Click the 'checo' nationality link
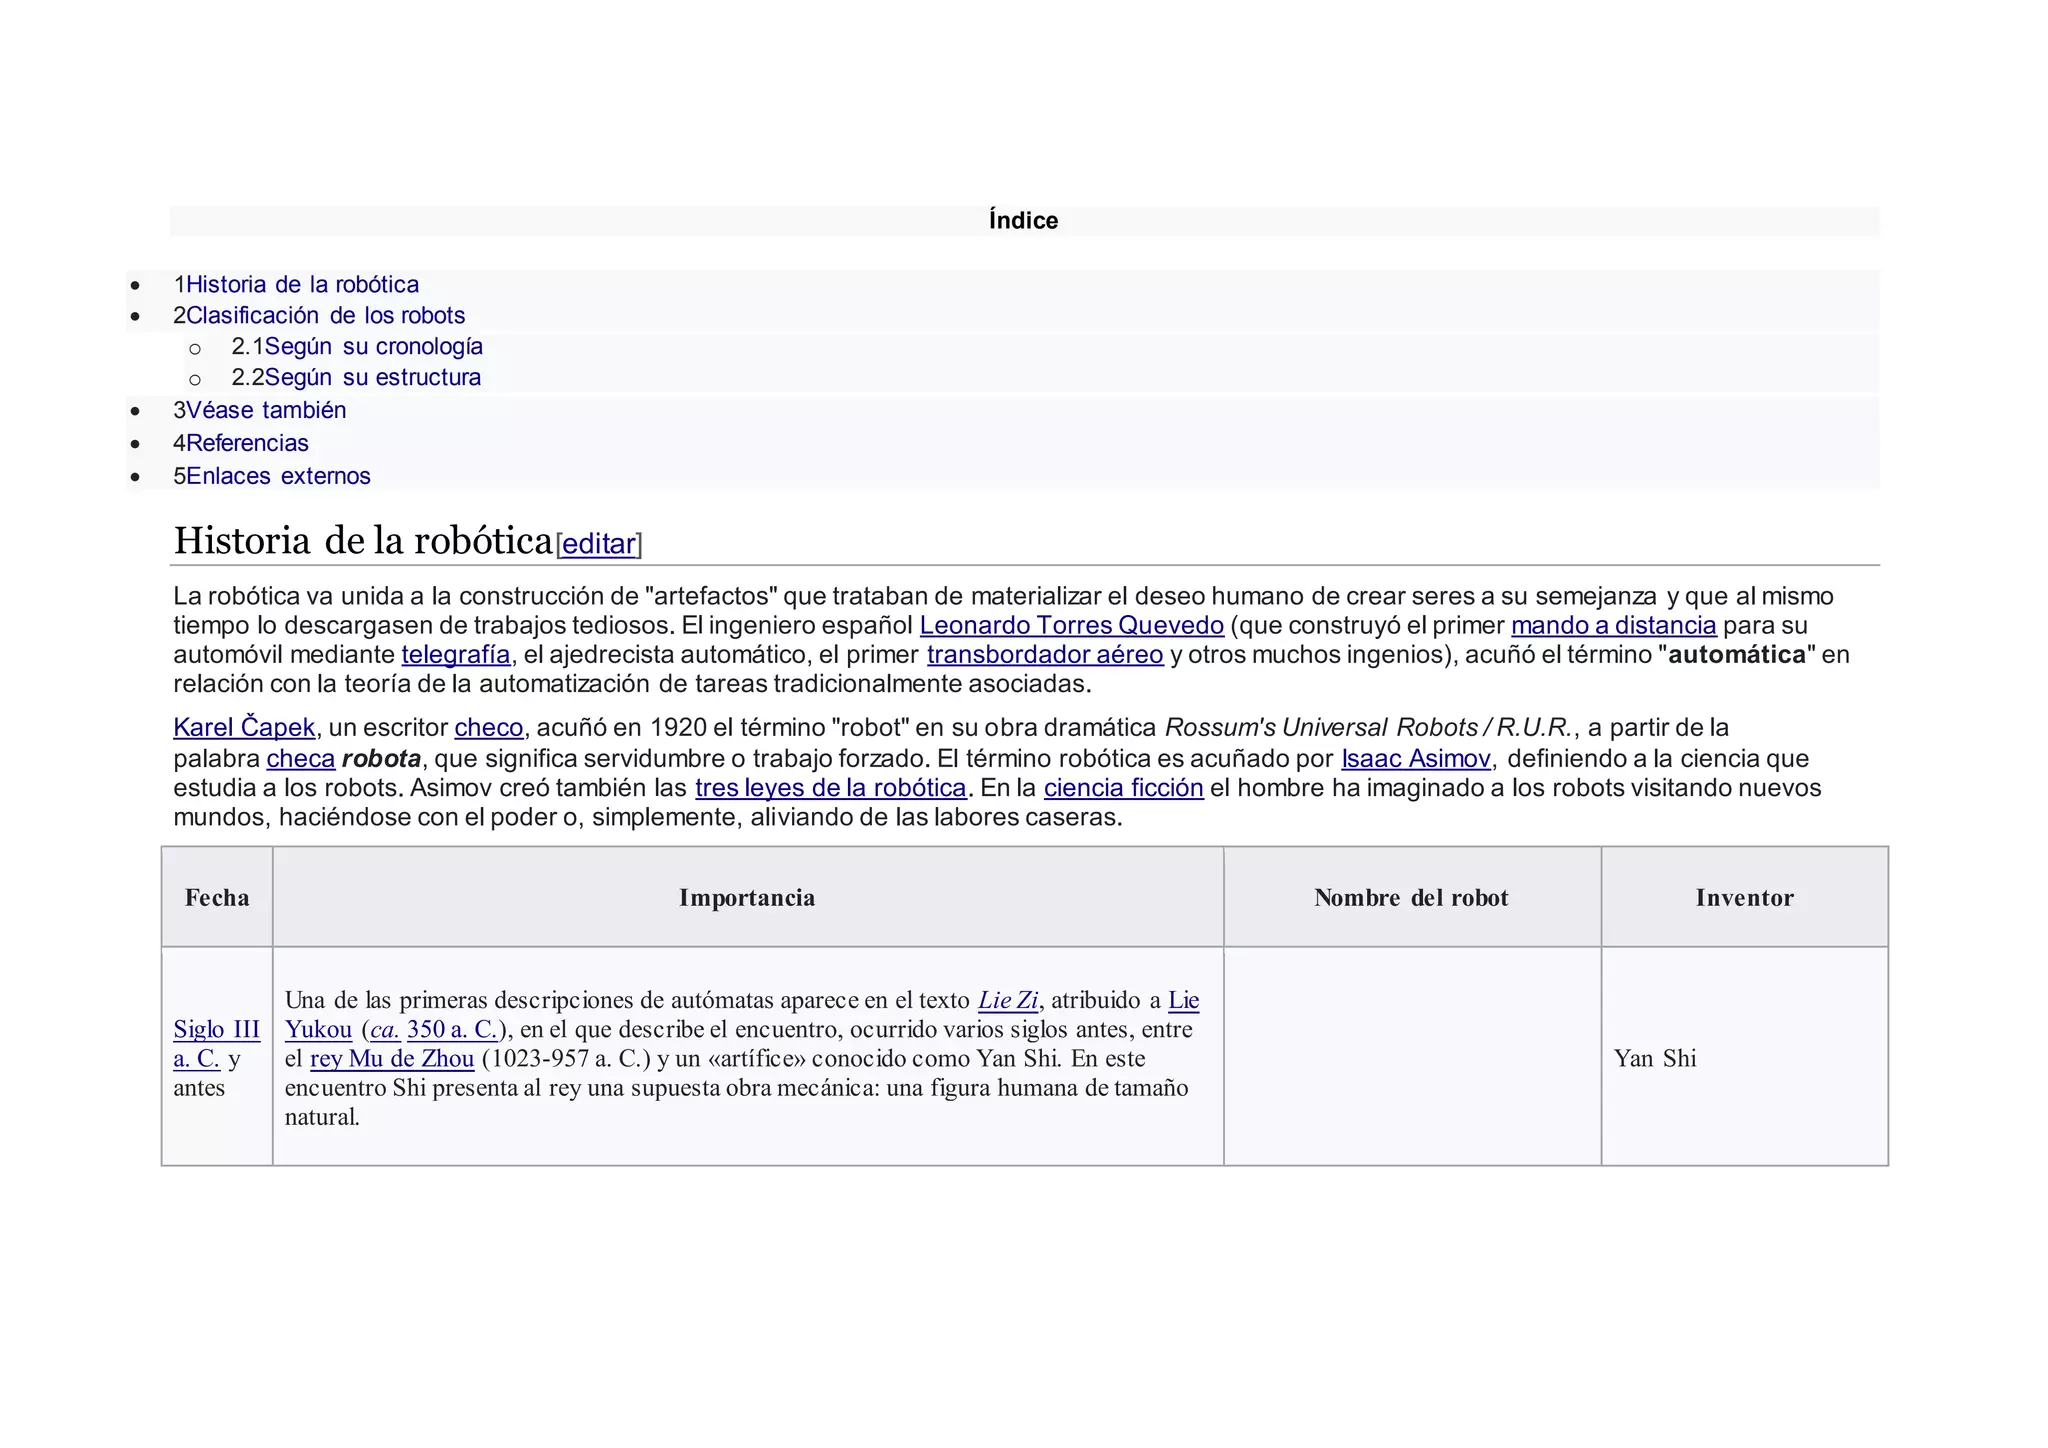2048x1448 pixels. [488, 728]
